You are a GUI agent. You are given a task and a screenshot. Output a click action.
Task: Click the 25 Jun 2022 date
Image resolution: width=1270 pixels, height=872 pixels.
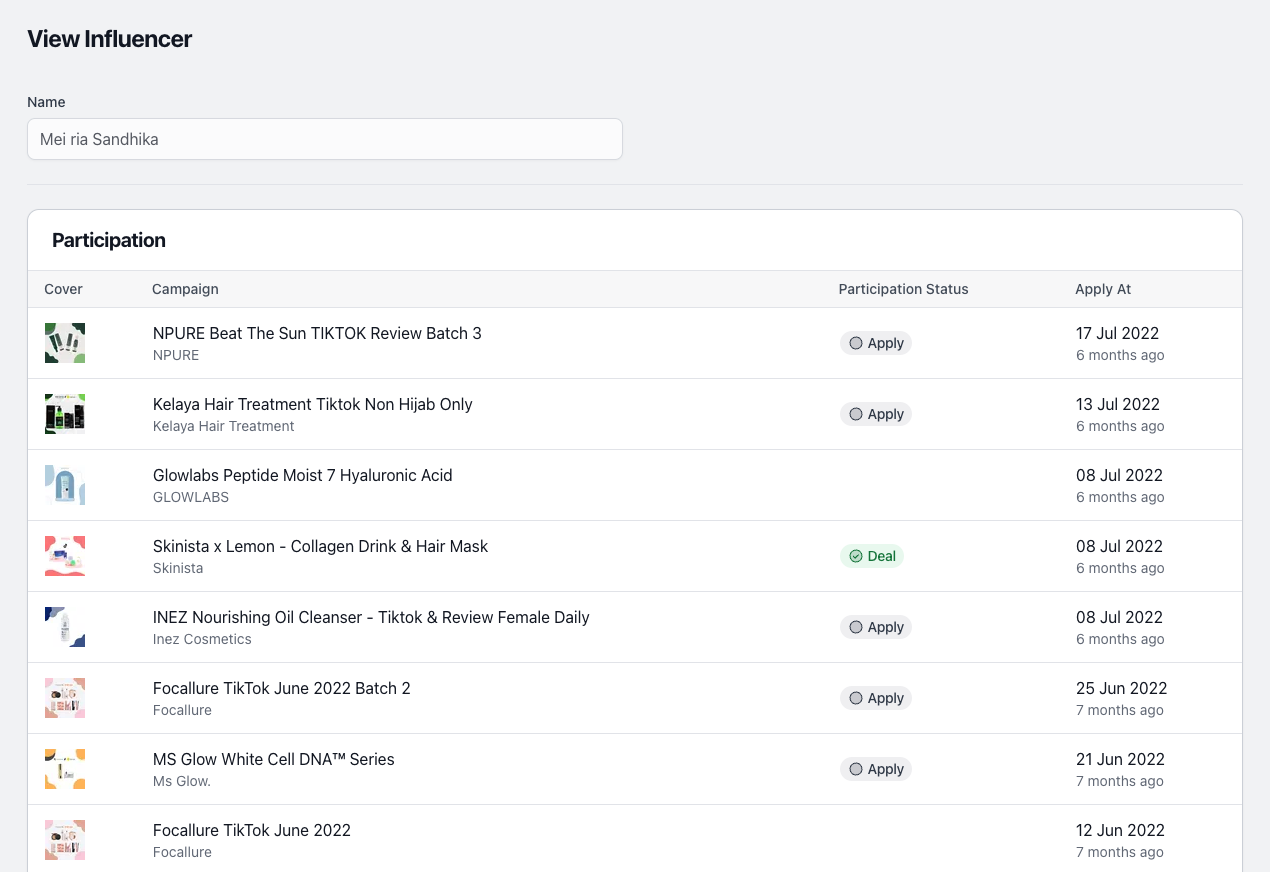click(x=1122, y=688)
